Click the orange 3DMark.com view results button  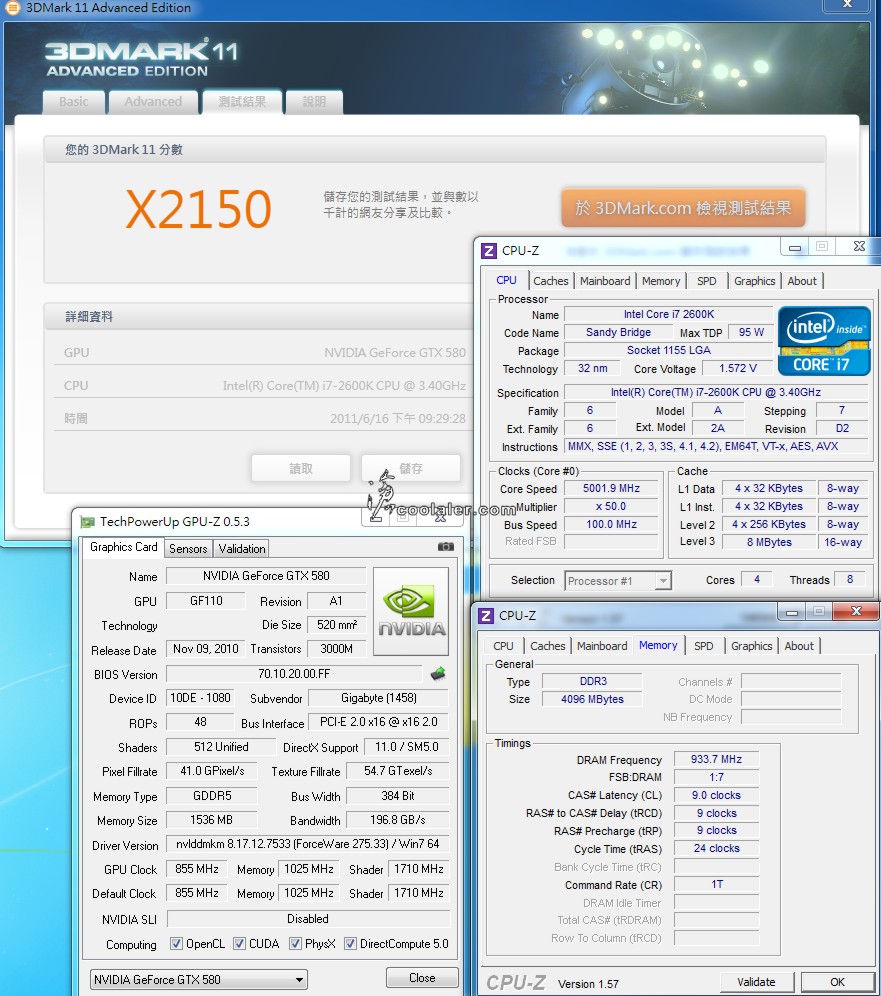(x=683, y=208)
